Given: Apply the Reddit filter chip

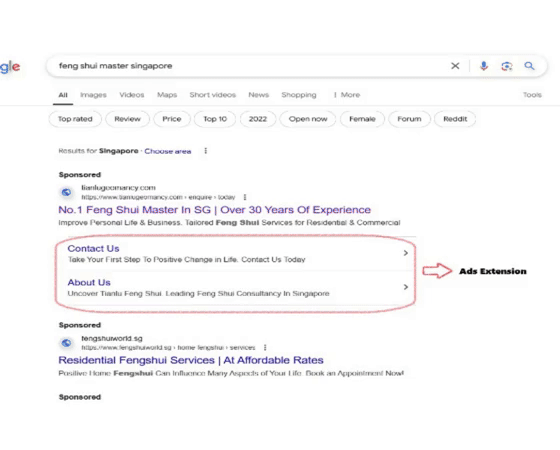Looking at the screenshot, I should (455, 119).
